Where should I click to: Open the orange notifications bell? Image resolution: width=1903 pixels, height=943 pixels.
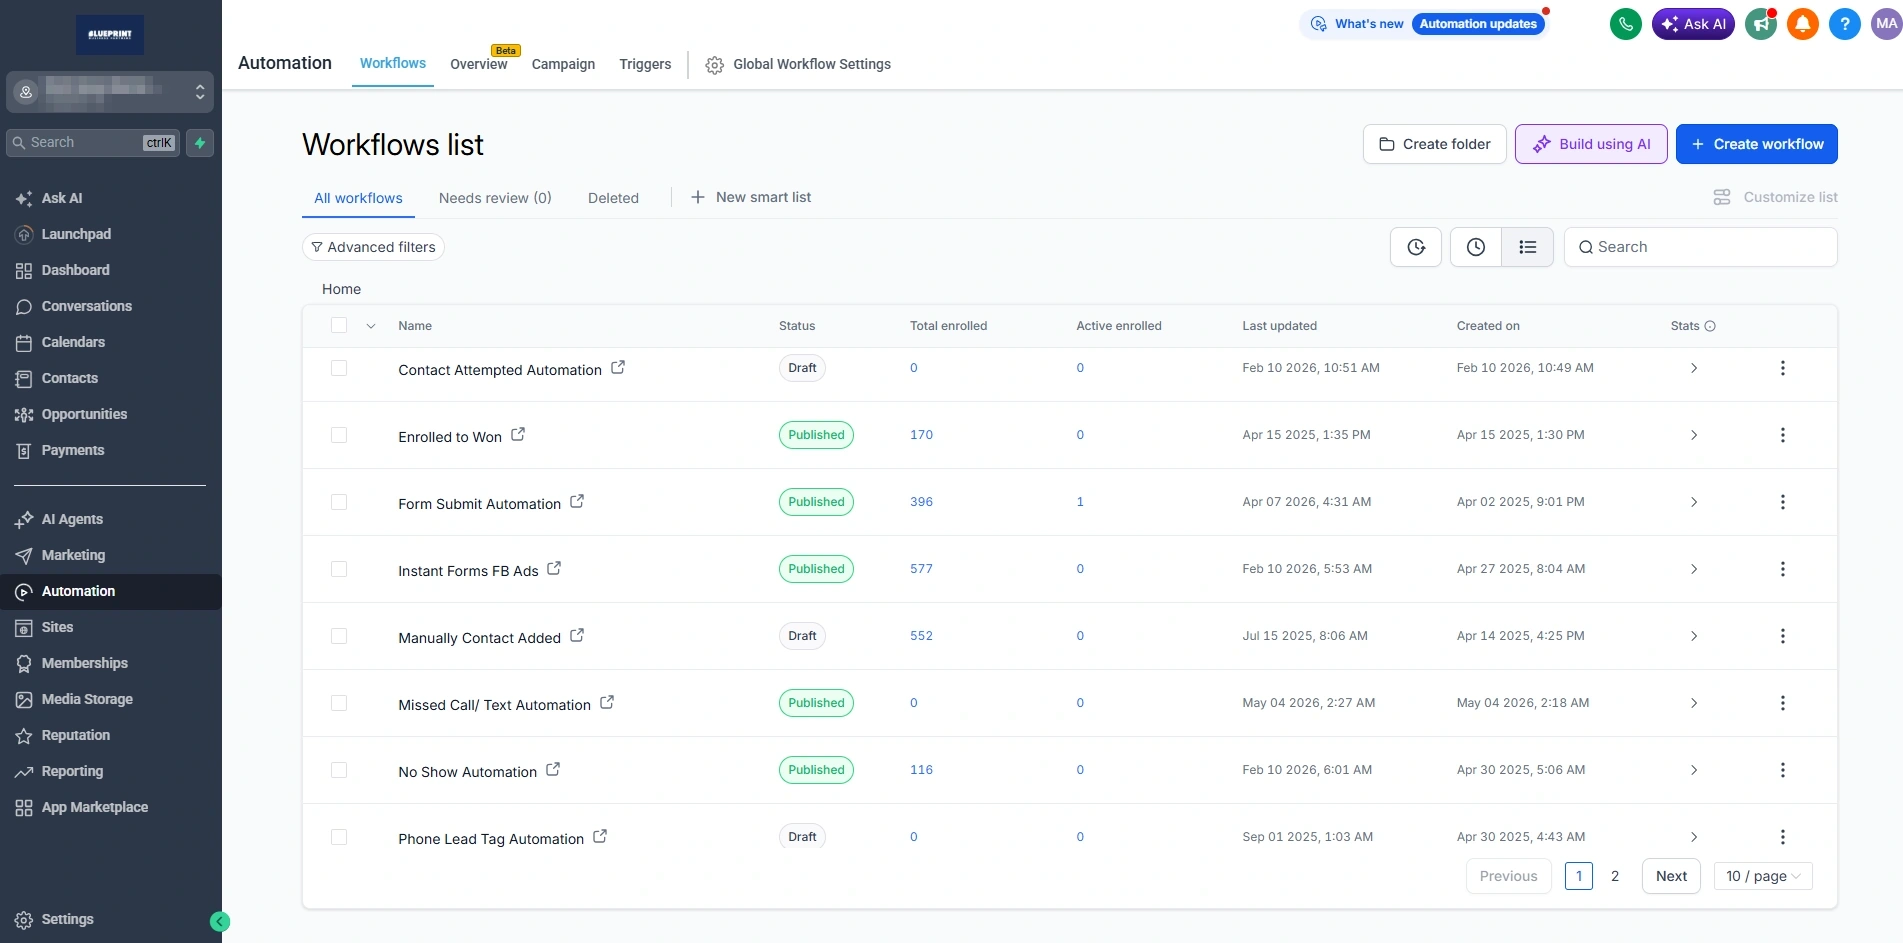click(x=1802, y=24)
